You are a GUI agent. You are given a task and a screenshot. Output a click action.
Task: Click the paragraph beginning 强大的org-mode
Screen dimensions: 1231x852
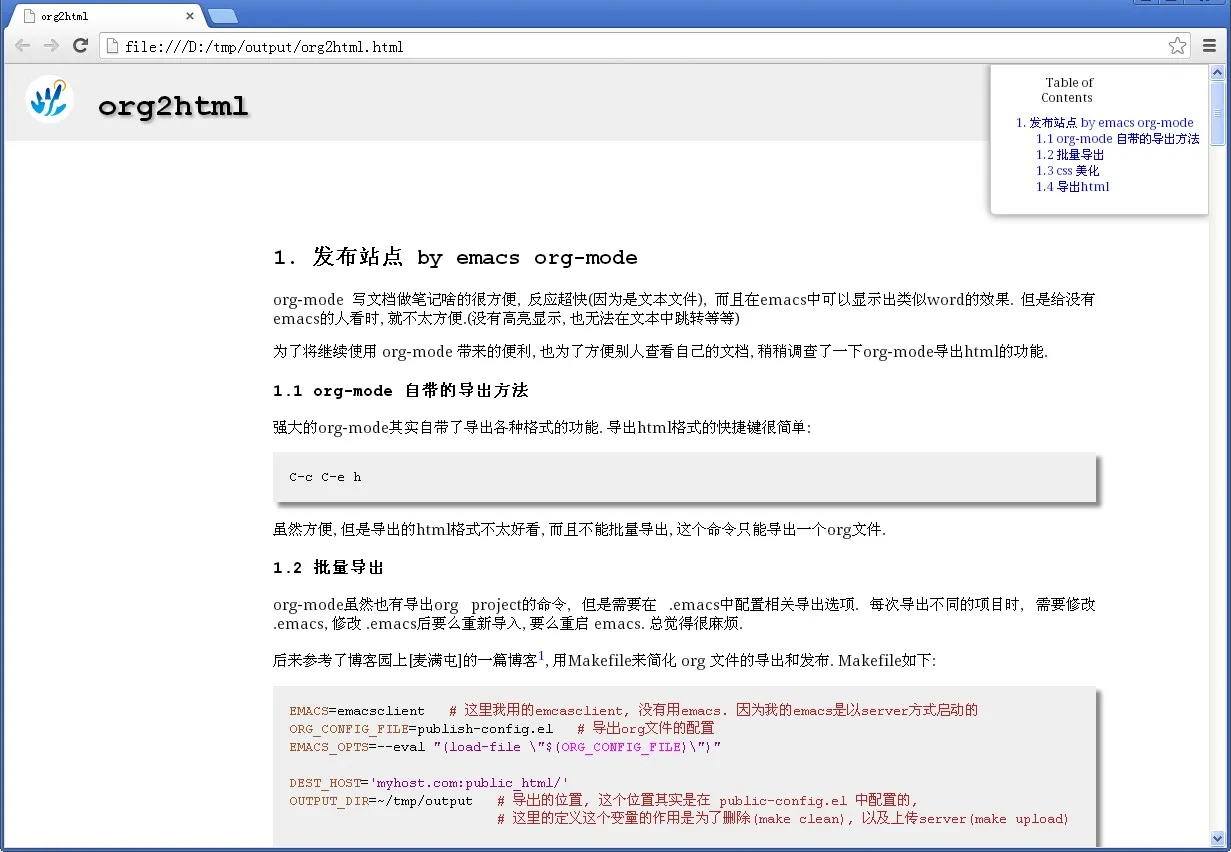point(542,428)
